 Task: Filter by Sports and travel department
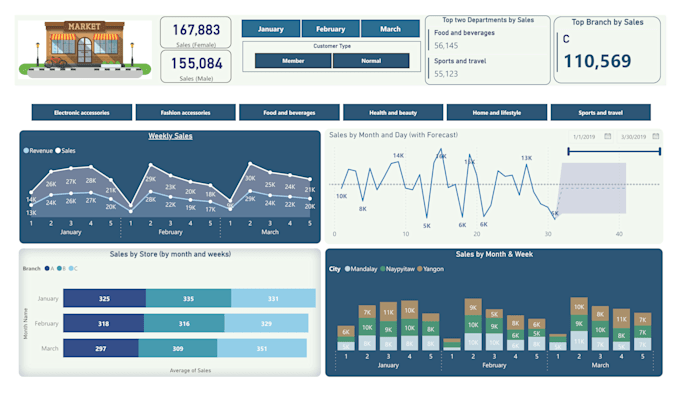601,112
